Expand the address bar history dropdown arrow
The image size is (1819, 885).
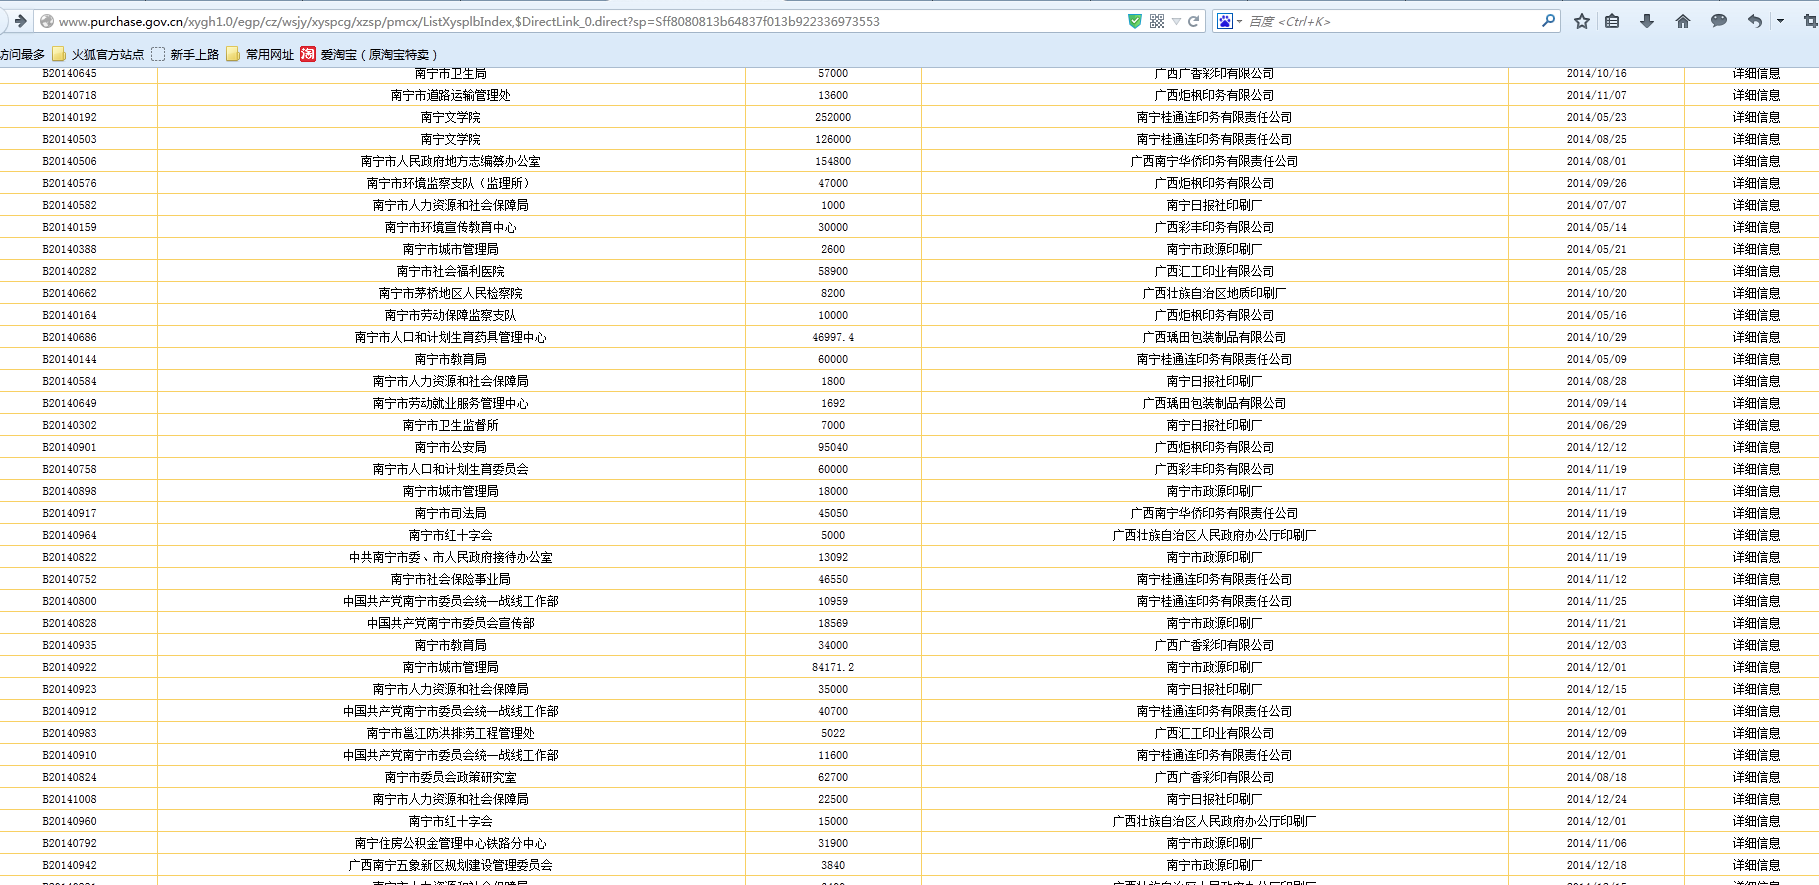1176,21
